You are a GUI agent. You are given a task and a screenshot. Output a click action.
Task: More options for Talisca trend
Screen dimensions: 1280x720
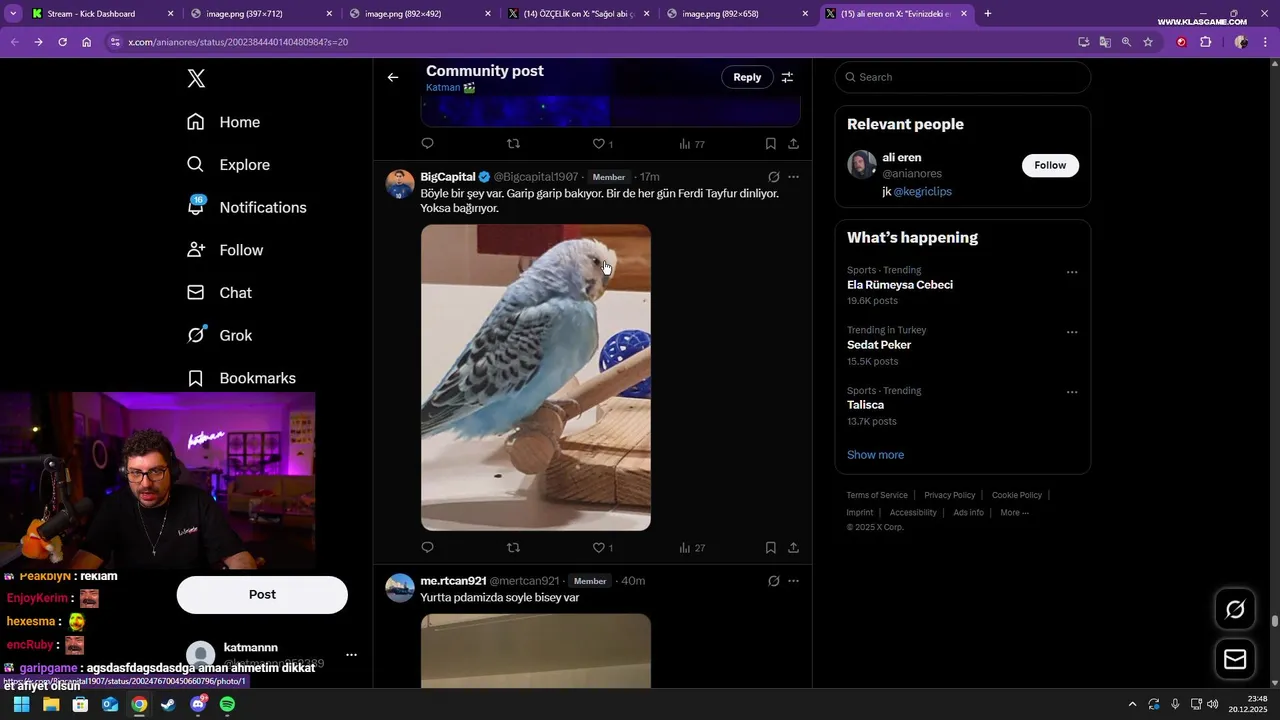(1072, 392)
